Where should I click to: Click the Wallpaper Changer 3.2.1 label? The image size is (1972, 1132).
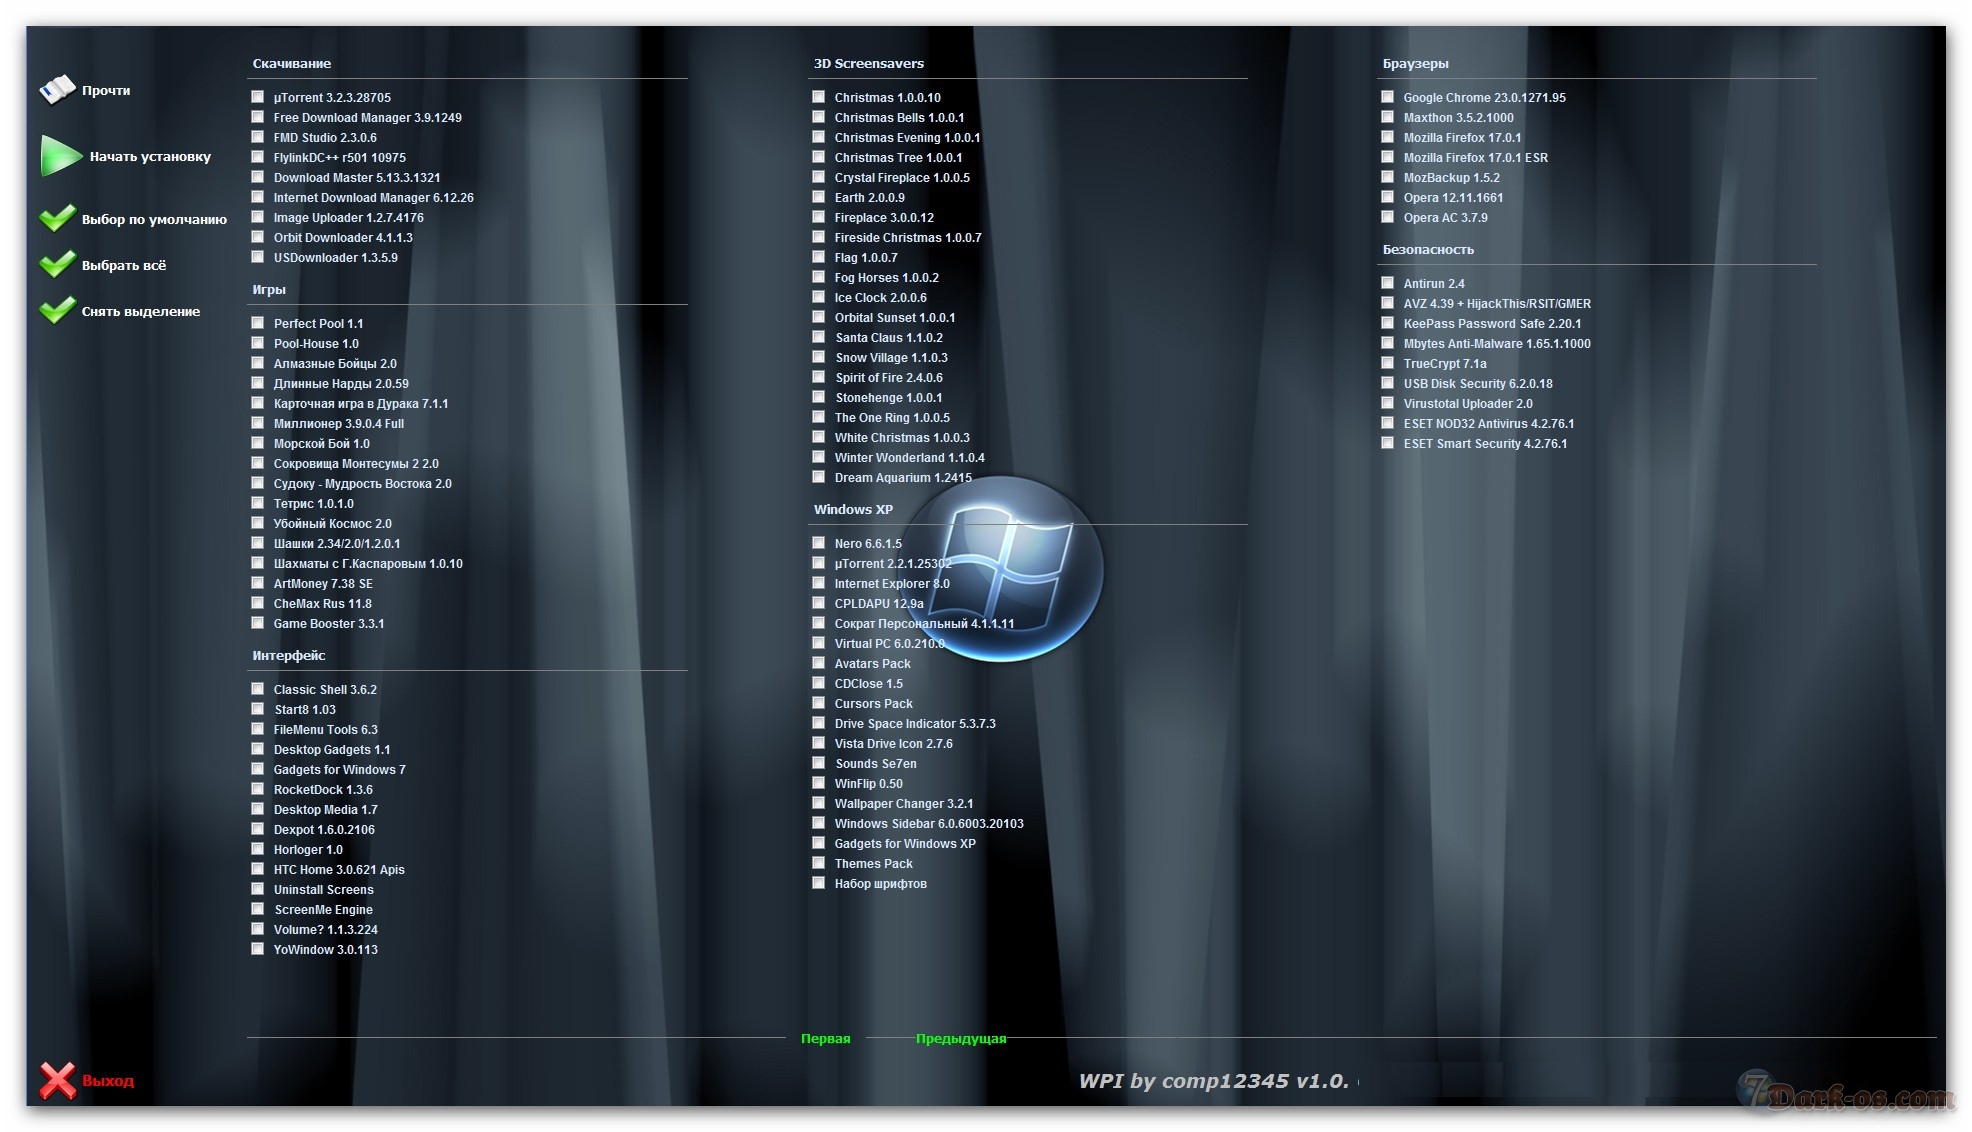904,804
